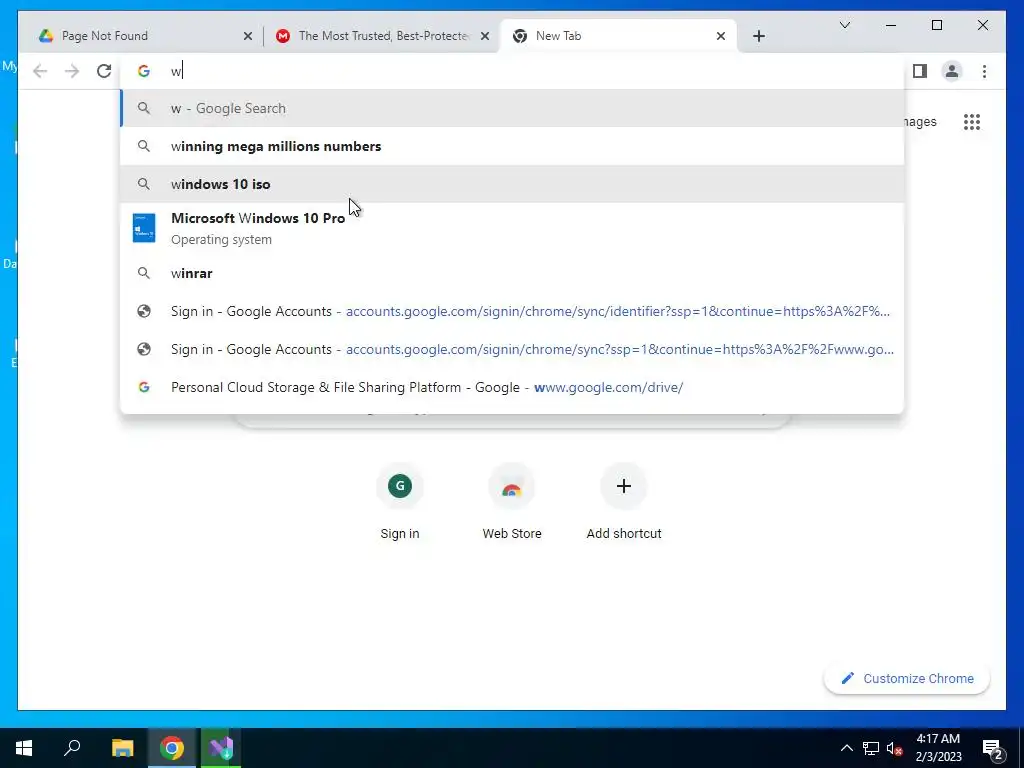Open the partially hidden Images link
1024x768 pixels.
click(921, 121)
